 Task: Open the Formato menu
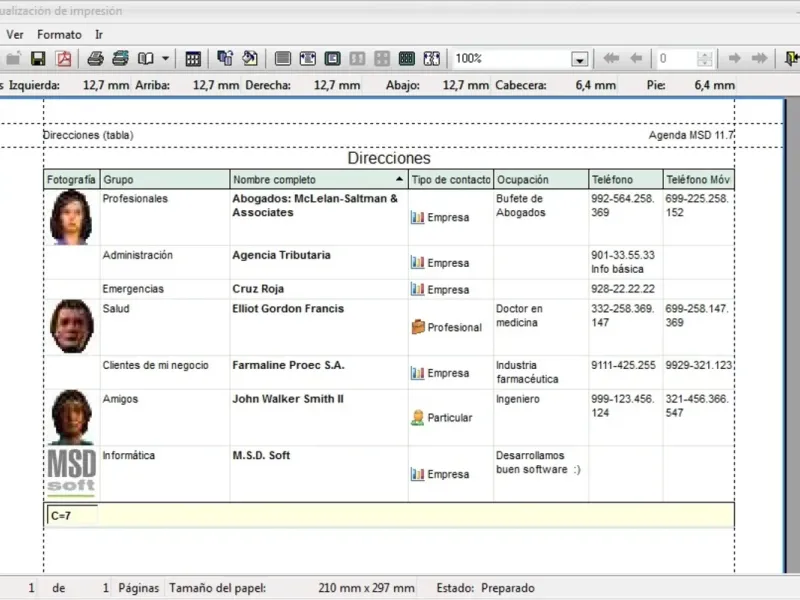point(59,34)
